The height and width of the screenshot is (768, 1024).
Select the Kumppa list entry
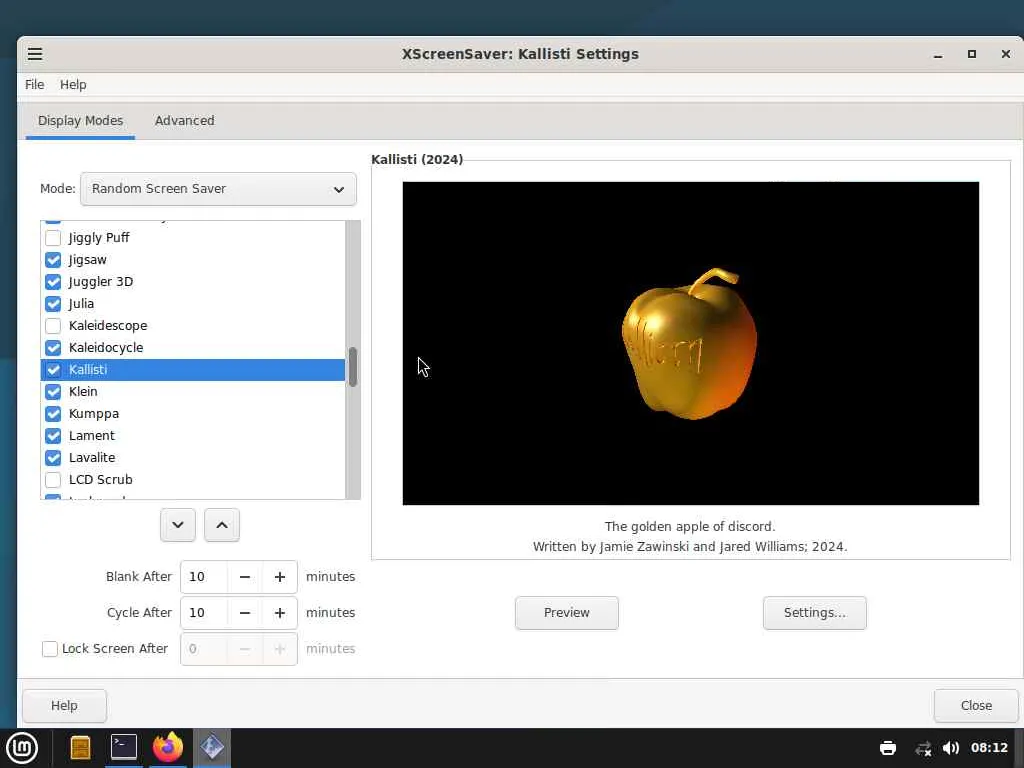click(193, 413)
